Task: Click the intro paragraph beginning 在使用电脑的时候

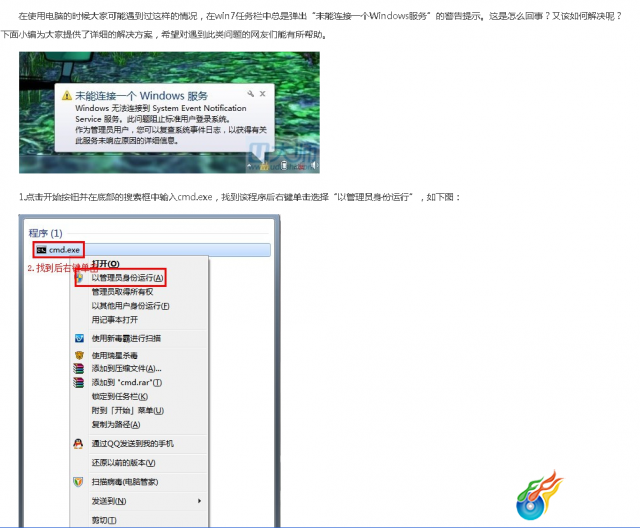Action: pos(312,25)
